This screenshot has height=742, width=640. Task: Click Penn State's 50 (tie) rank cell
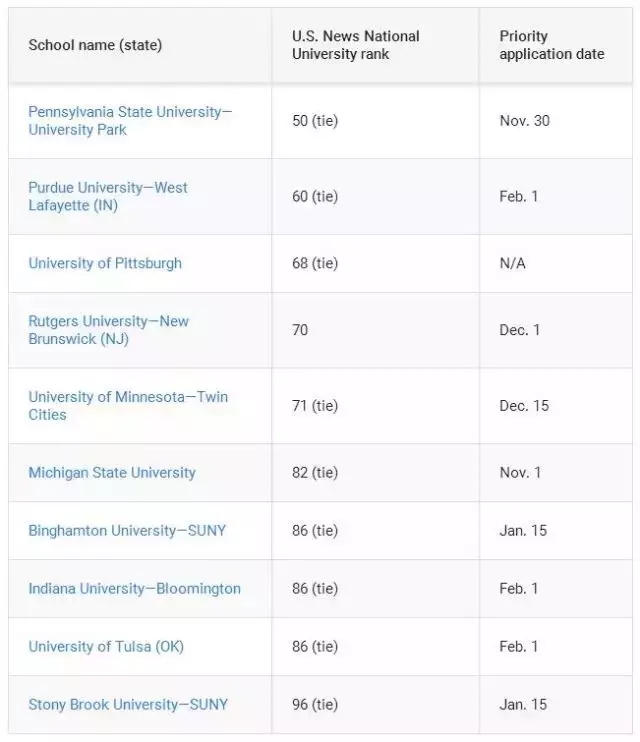tap(315, 121)
